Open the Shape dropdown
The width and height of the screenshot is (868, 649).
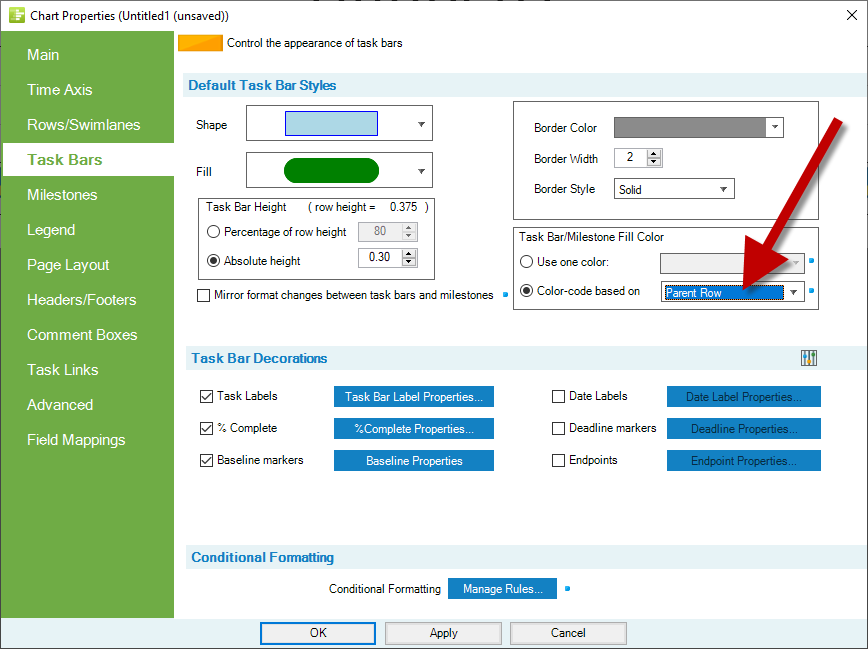[421, 124]
